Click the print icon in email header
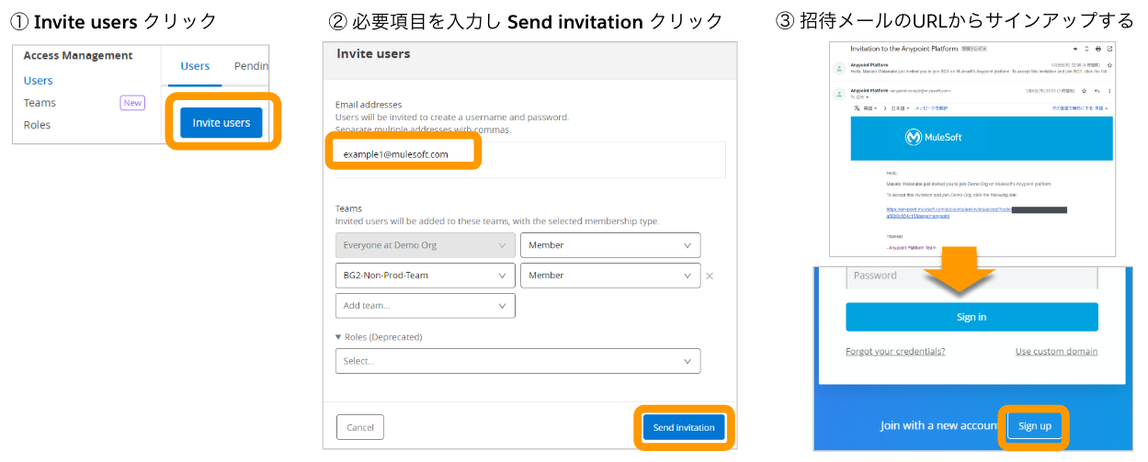The width and height of the screenshot is (1148, 462). [x=1098, y=49]
